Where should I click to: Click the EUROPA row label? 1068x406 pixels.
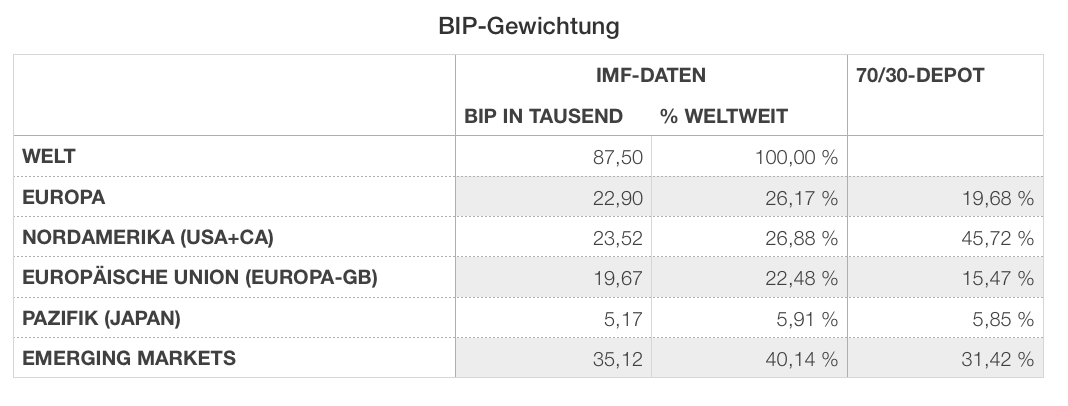(x=63, y=198)
